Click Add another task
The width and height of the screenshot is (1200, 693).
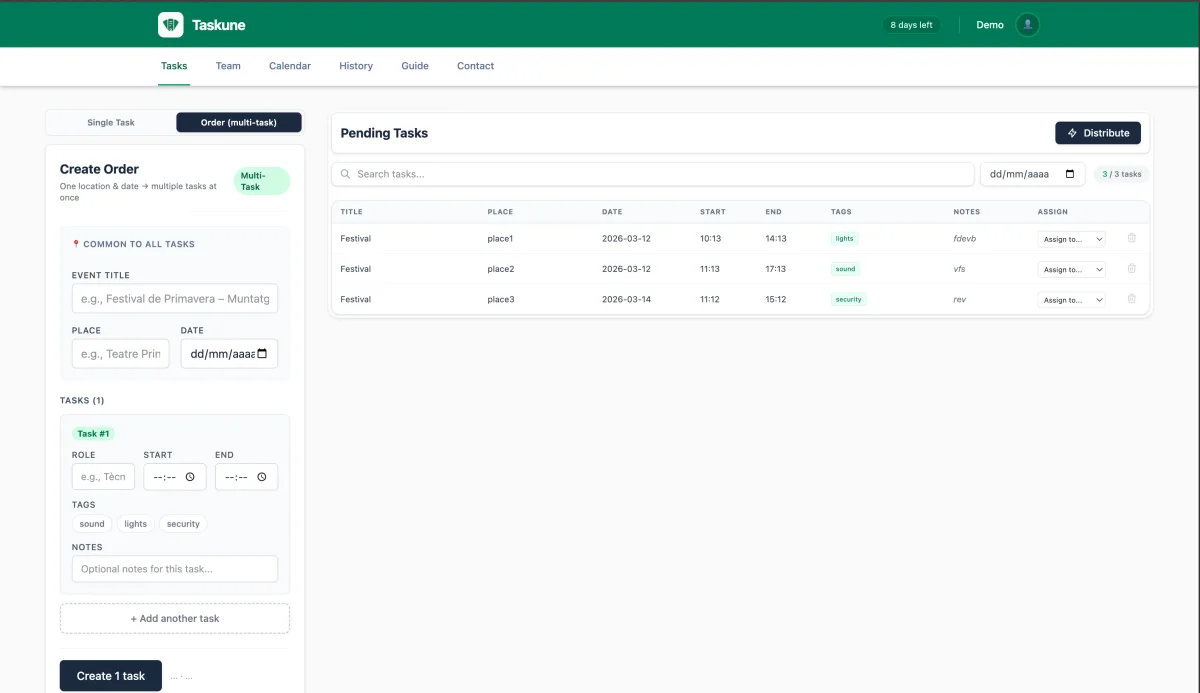point(174,618)
